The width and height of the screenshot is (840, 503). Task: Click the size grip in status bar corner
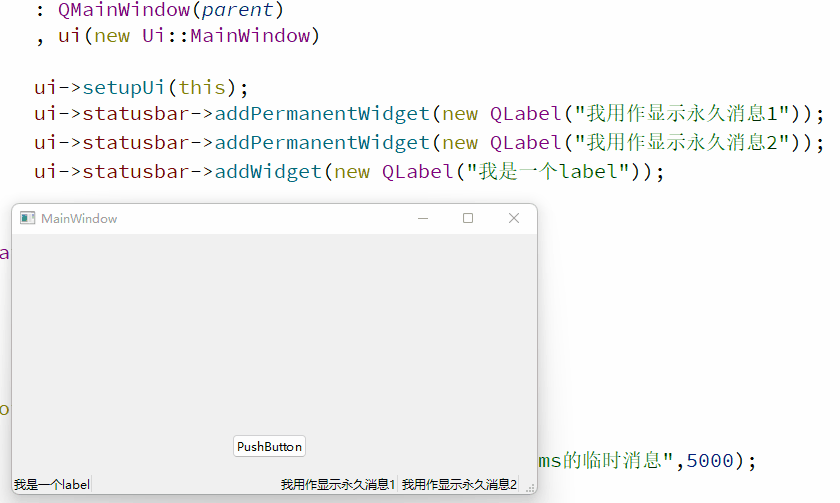coord(530,487)
